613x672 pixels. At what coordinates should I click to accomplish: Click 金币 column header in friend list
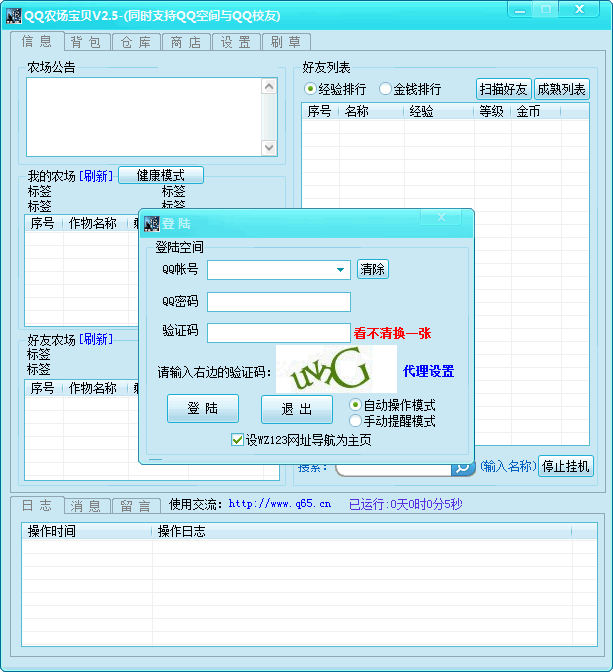[x=536, y=111]
